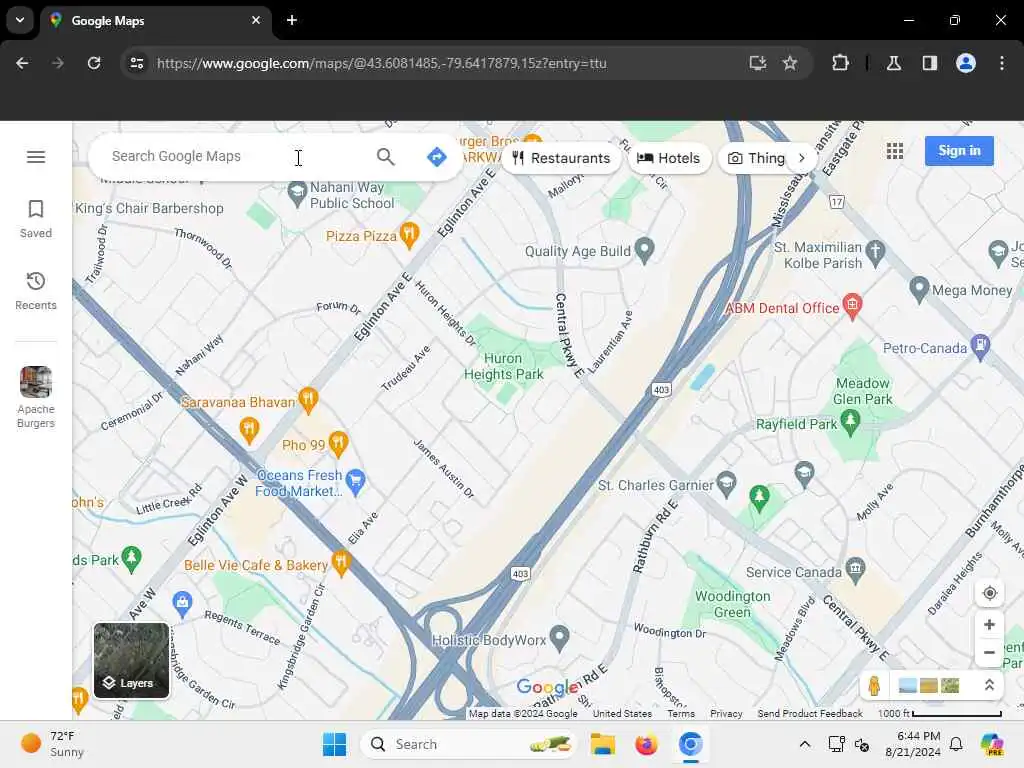Select Rayfield Park tree pin
The image size is (1024, 768).
click(850, 423)
